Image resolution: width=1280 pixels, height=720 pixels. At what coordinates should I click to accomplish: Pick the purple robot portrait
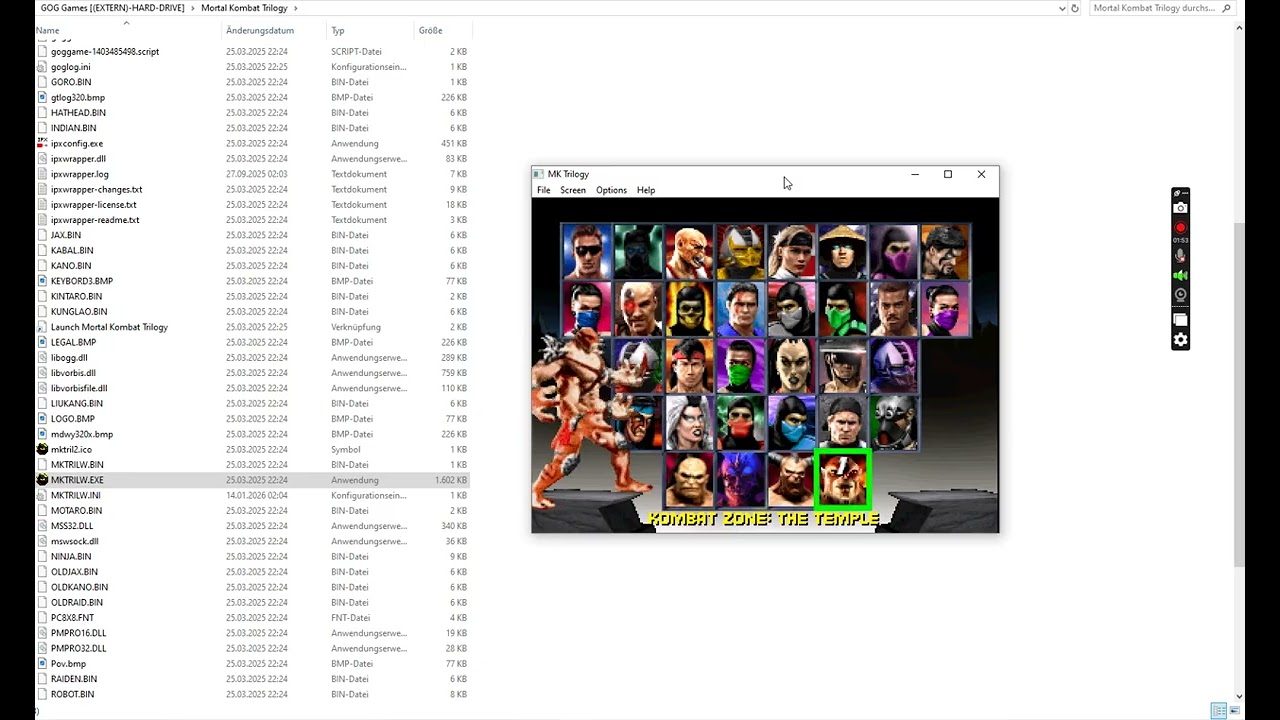[894, 365]
